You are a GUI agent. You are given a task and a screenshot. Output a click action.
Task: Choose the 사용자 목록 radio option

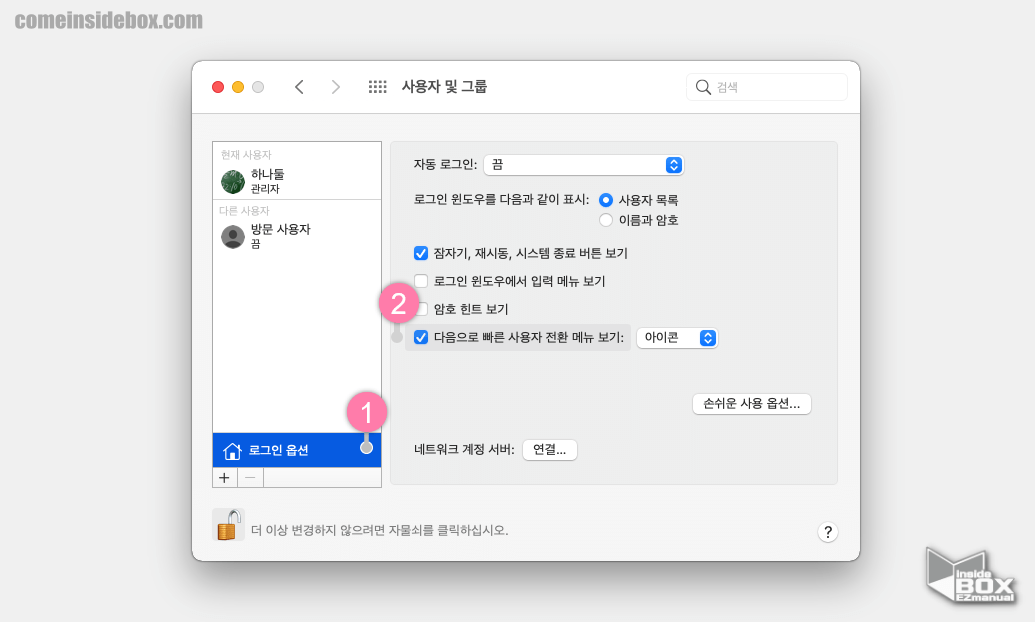pyautogui.click(x=606, y=200)
